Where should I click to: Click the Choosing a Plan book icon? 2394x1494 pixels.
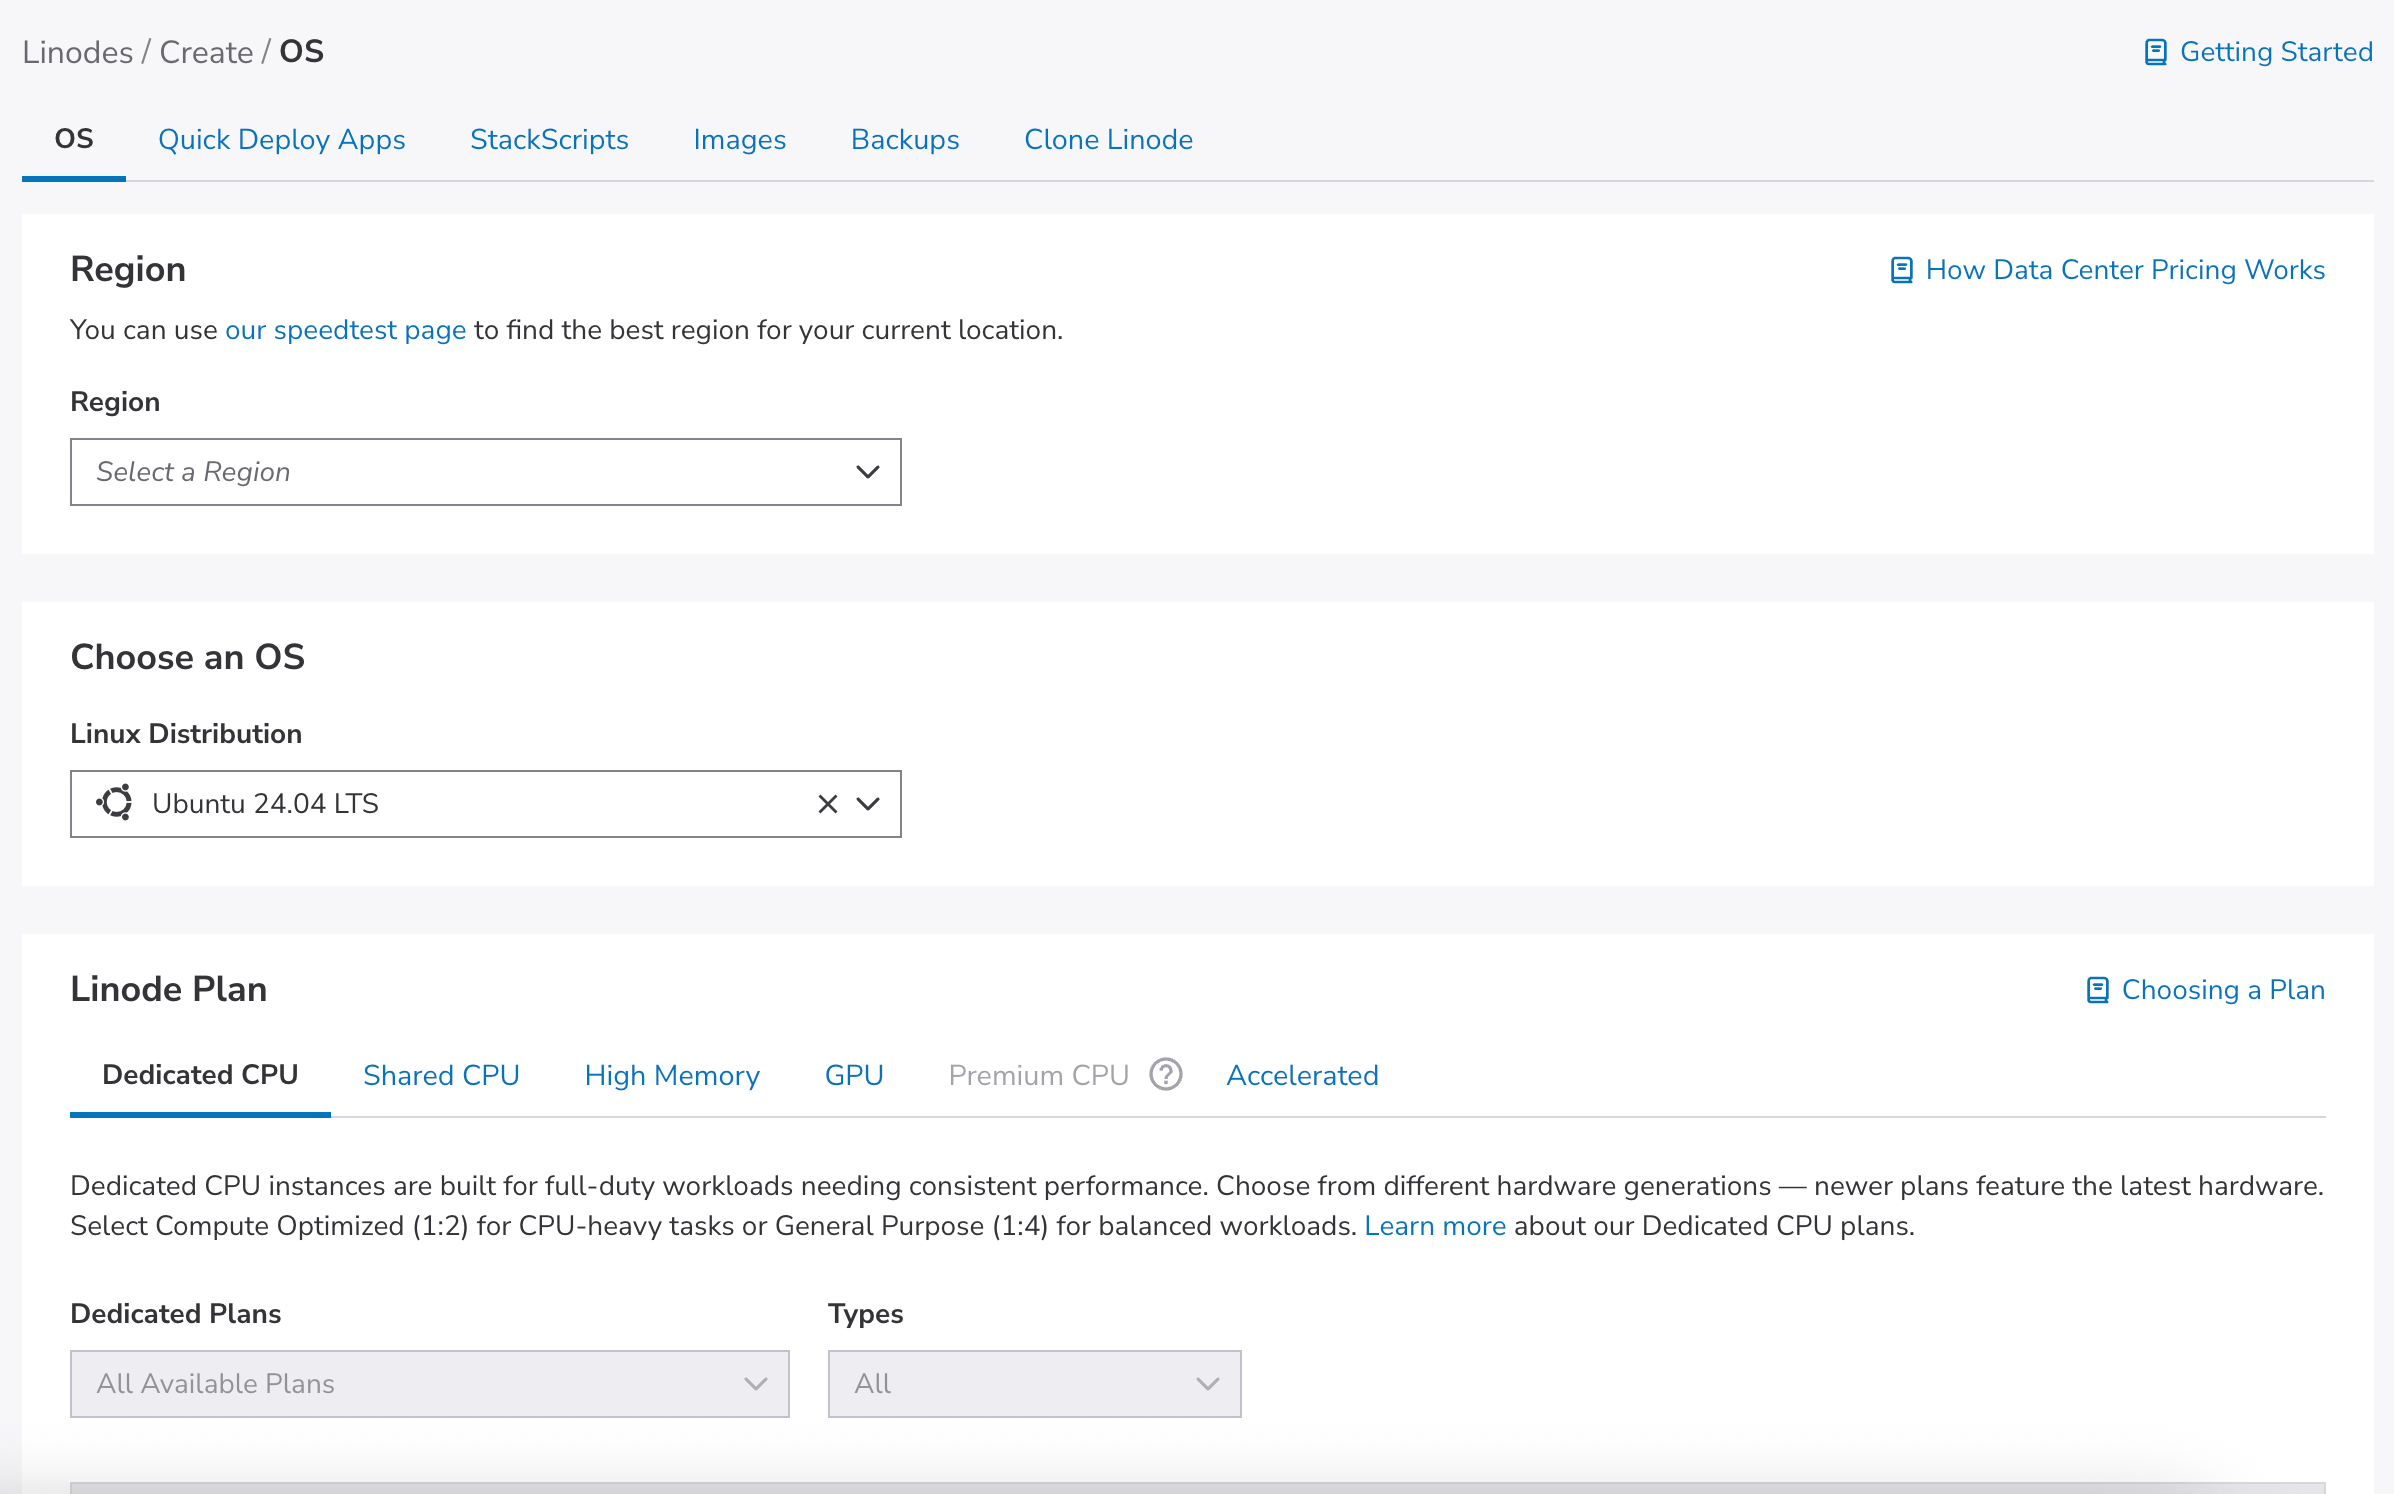point(2097,990)
